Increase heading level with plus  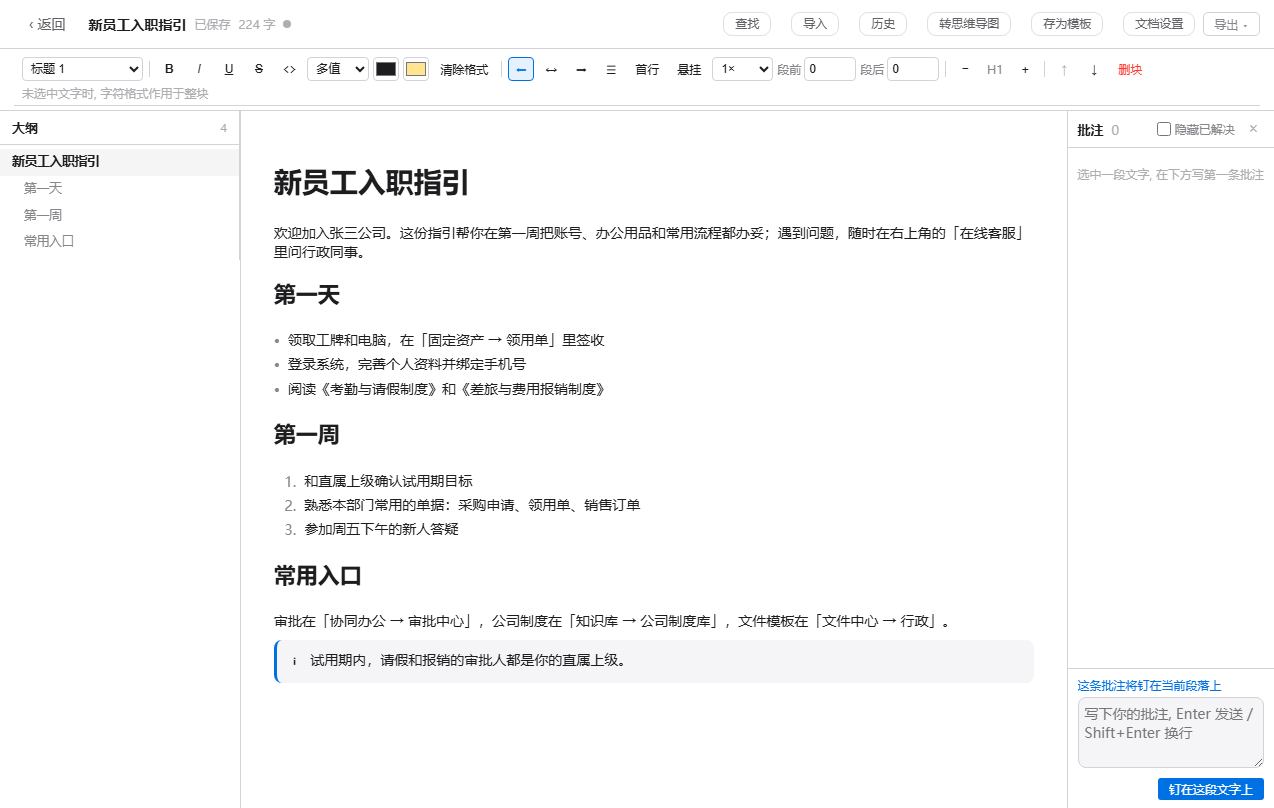1025,69
